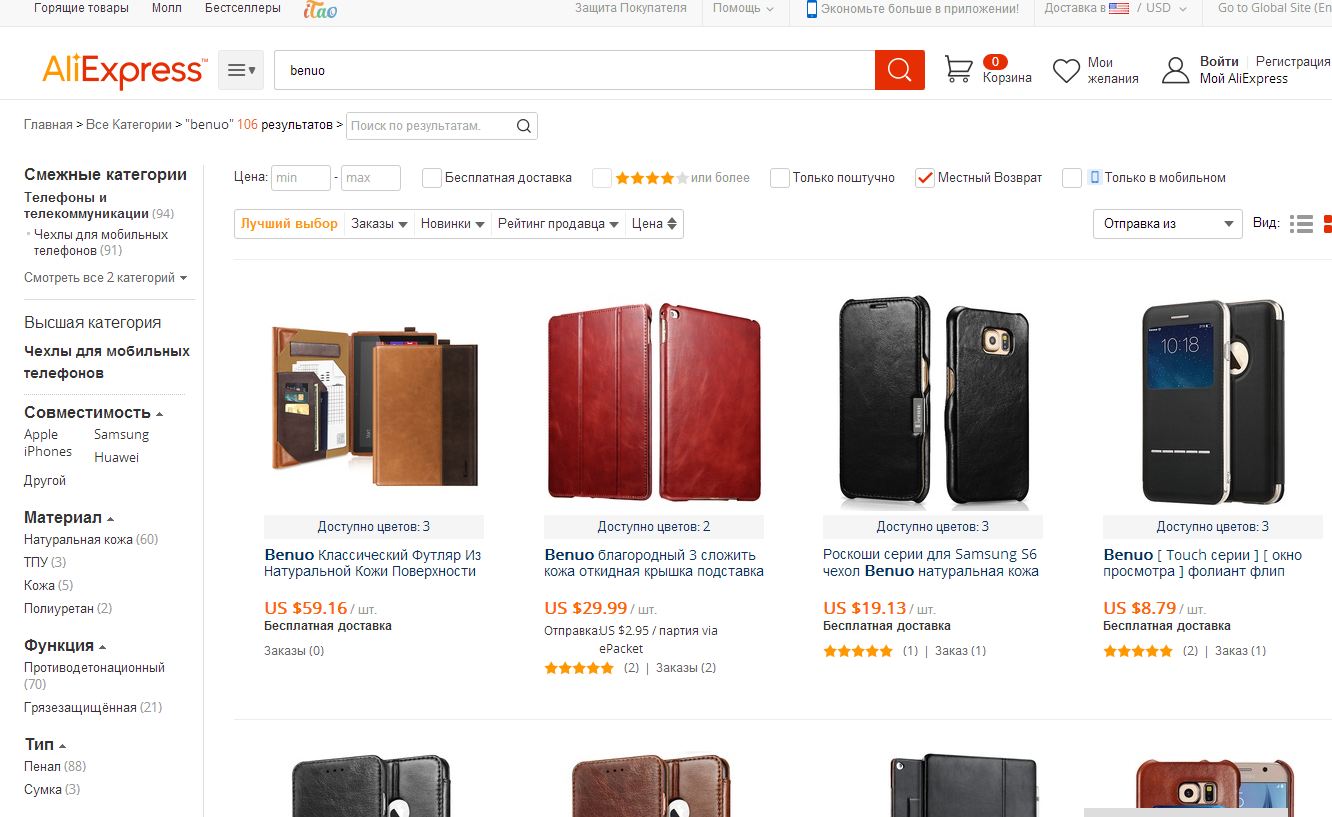The height and width of the screenshot is (817, 1332).
Task: Click the AliExpress logo
Action: click(x=123, y=71)
